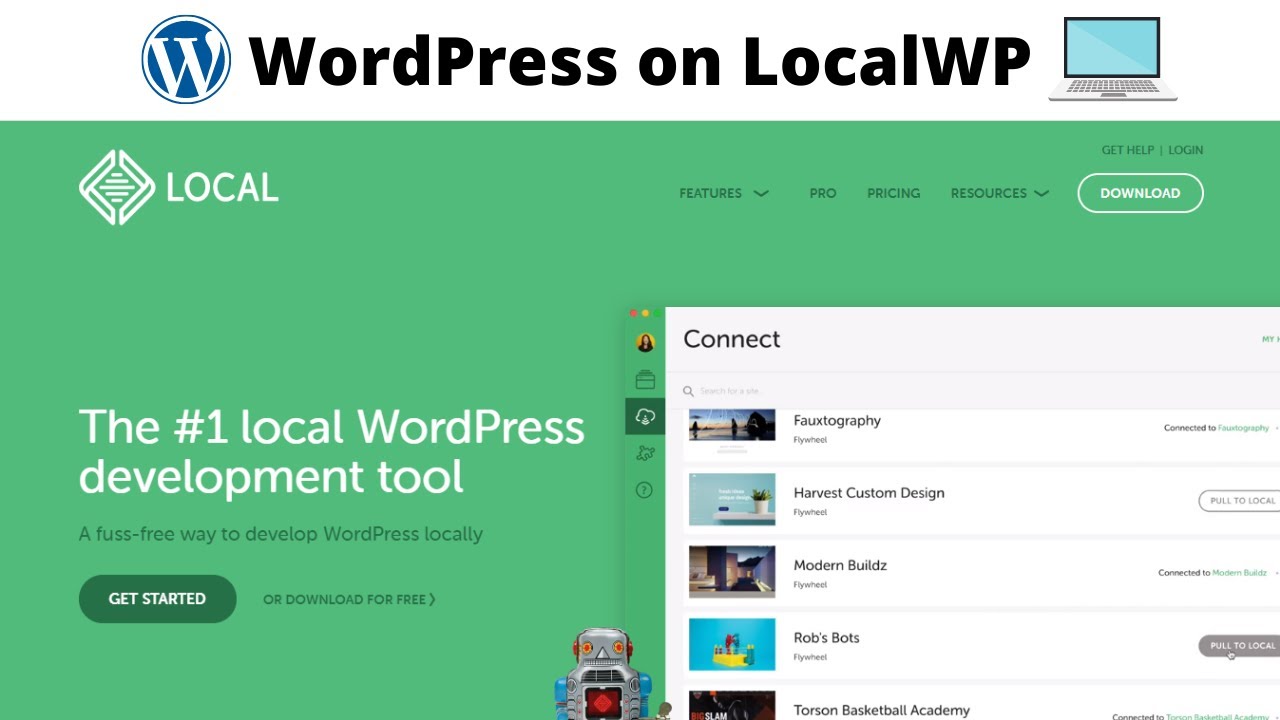Click the Get Started button

coord(157,599)
